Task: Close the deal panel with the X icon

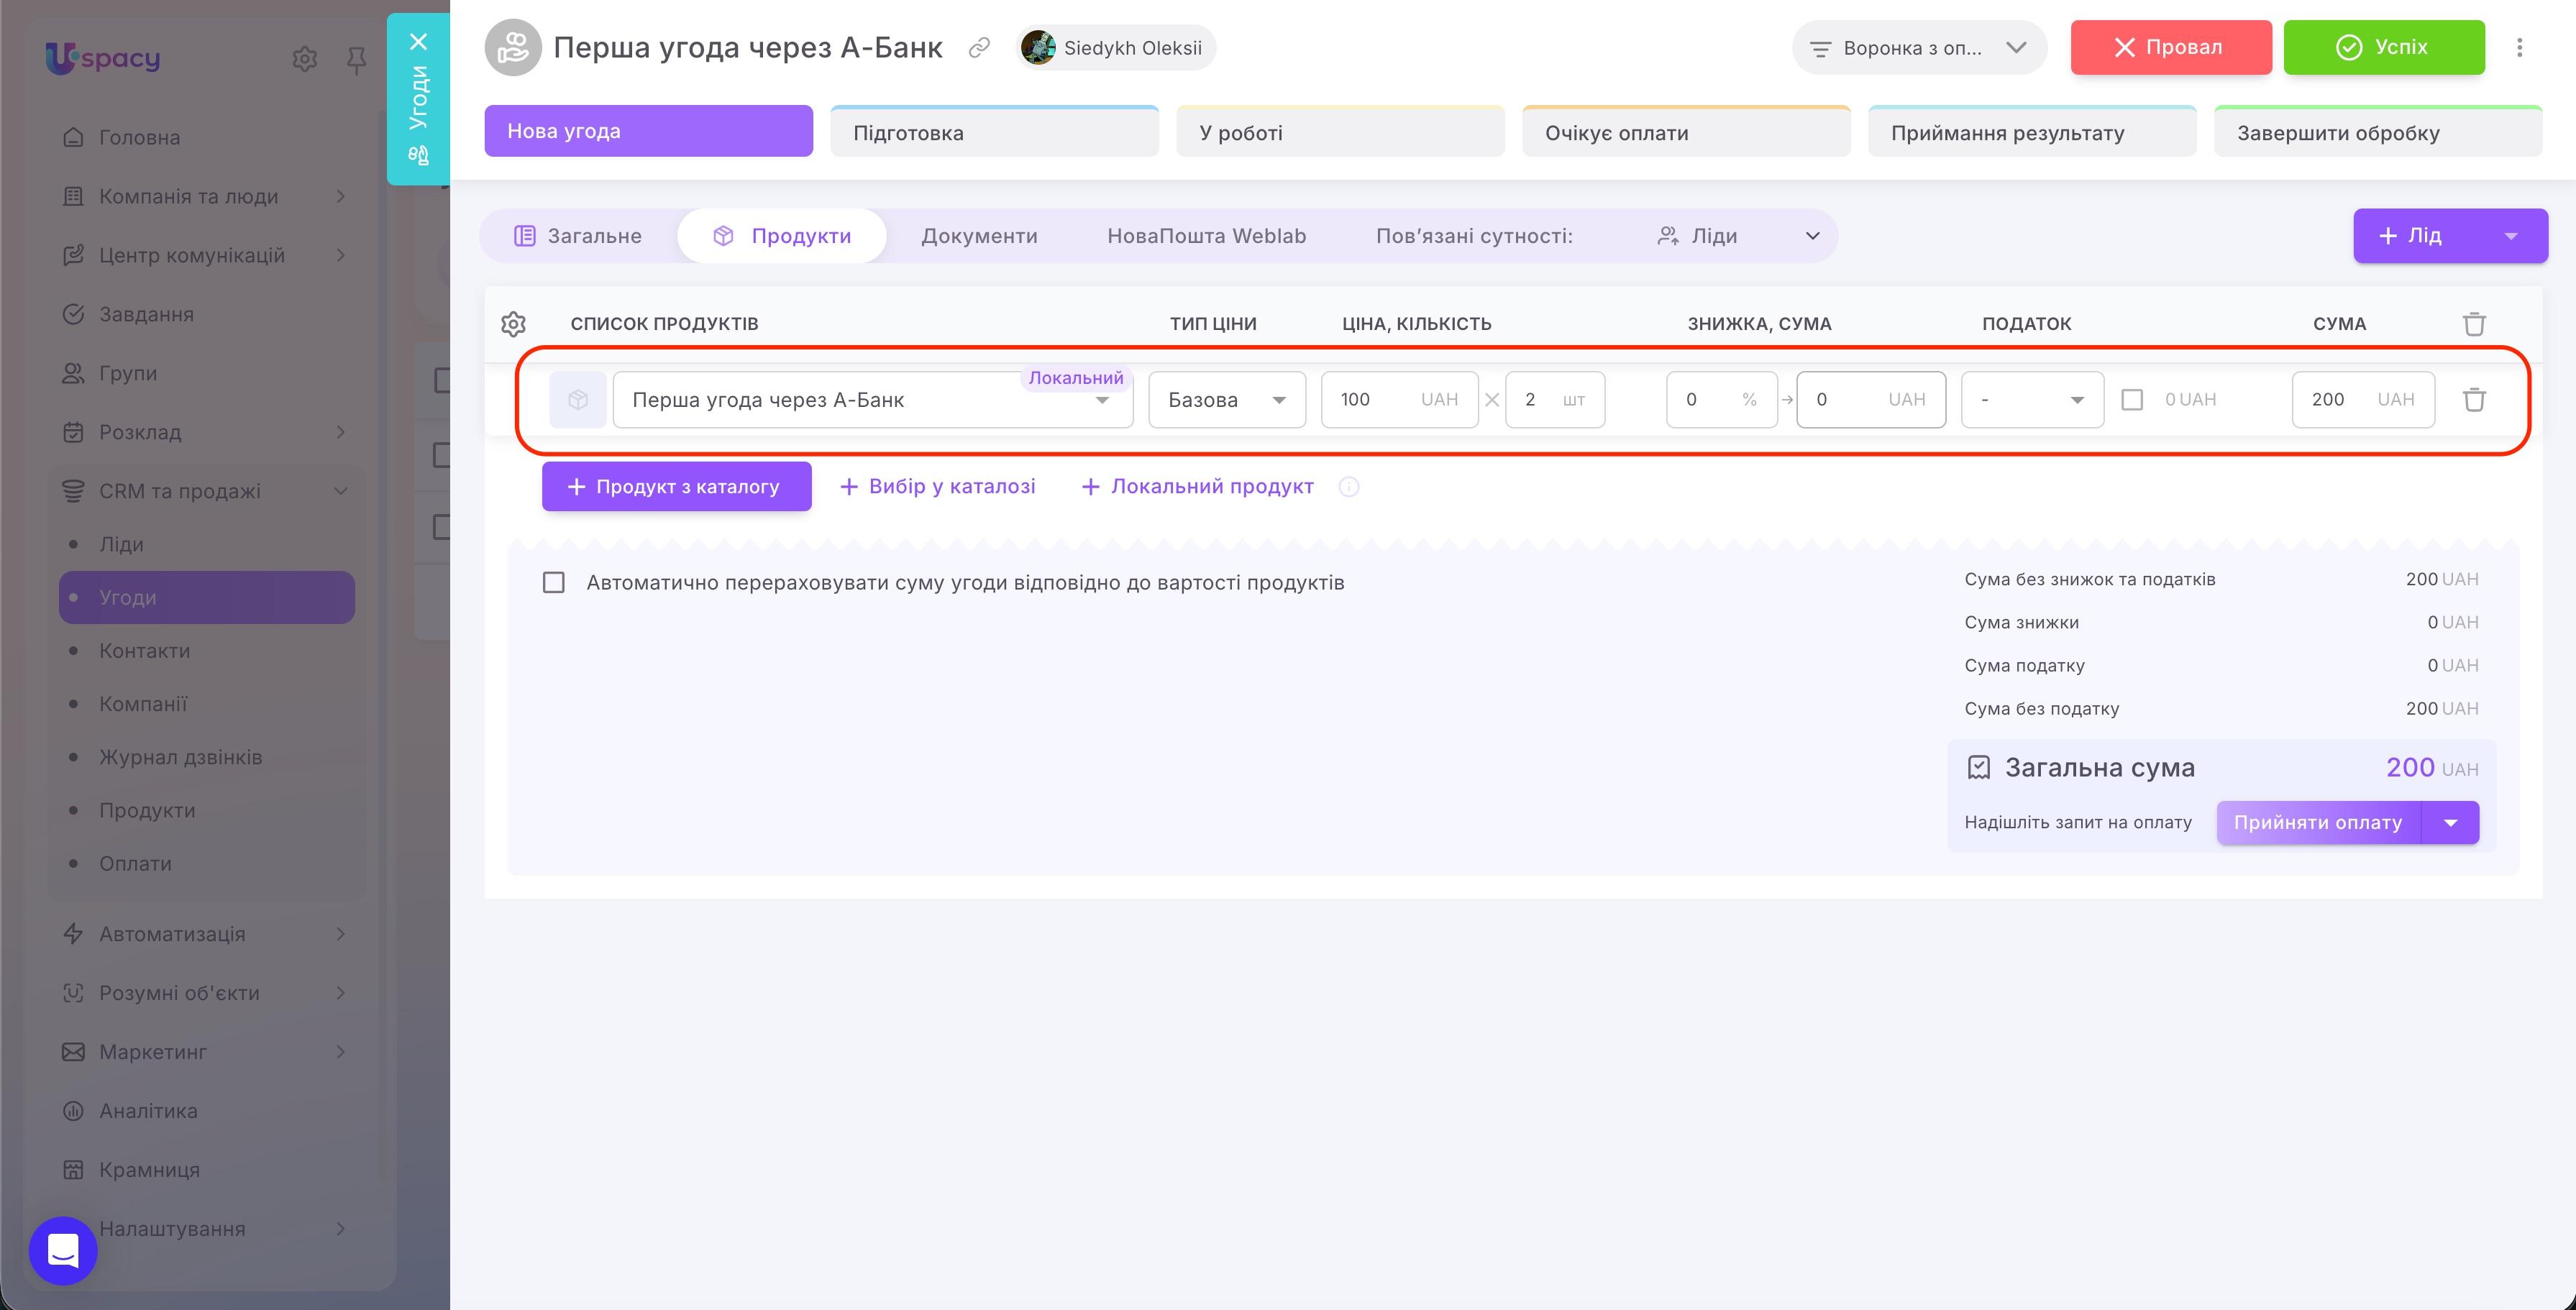Action: (x=418, y=41)
